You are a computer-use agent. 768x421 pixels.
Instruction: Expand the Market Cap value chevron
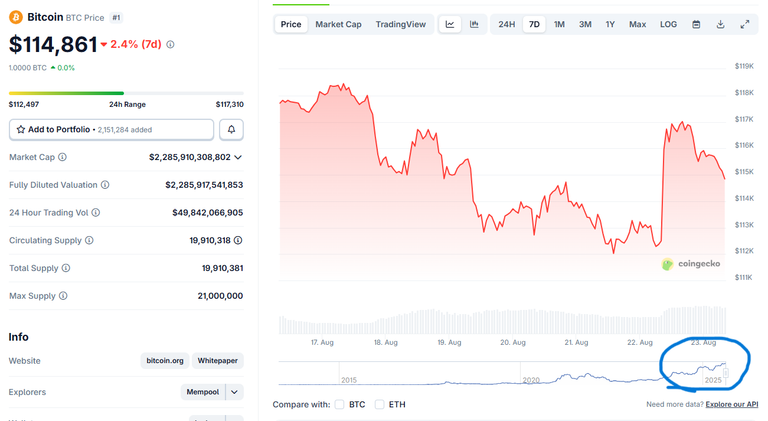point(238,158)
